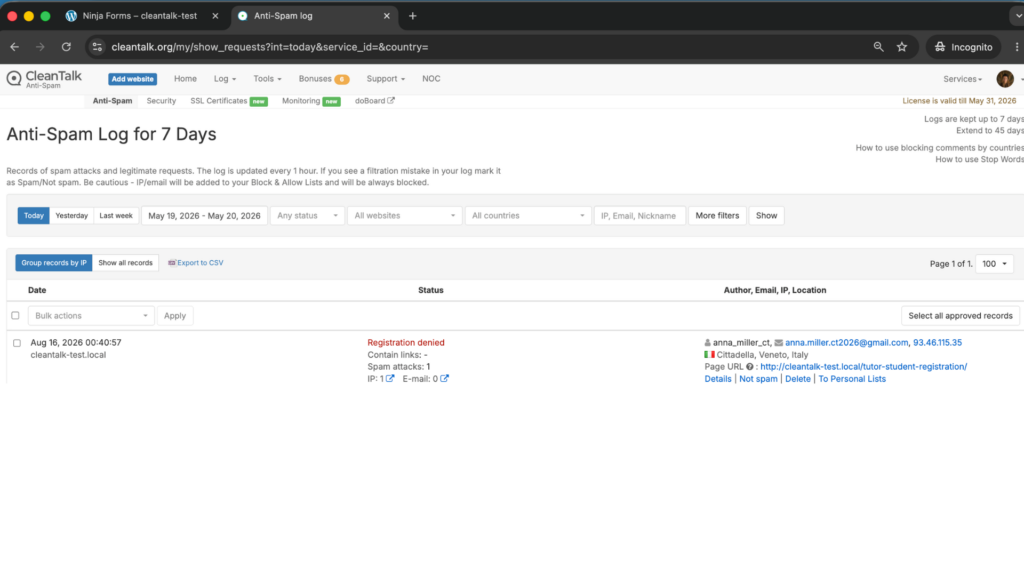Open new browser tab with plus icon

coord(412,16)
